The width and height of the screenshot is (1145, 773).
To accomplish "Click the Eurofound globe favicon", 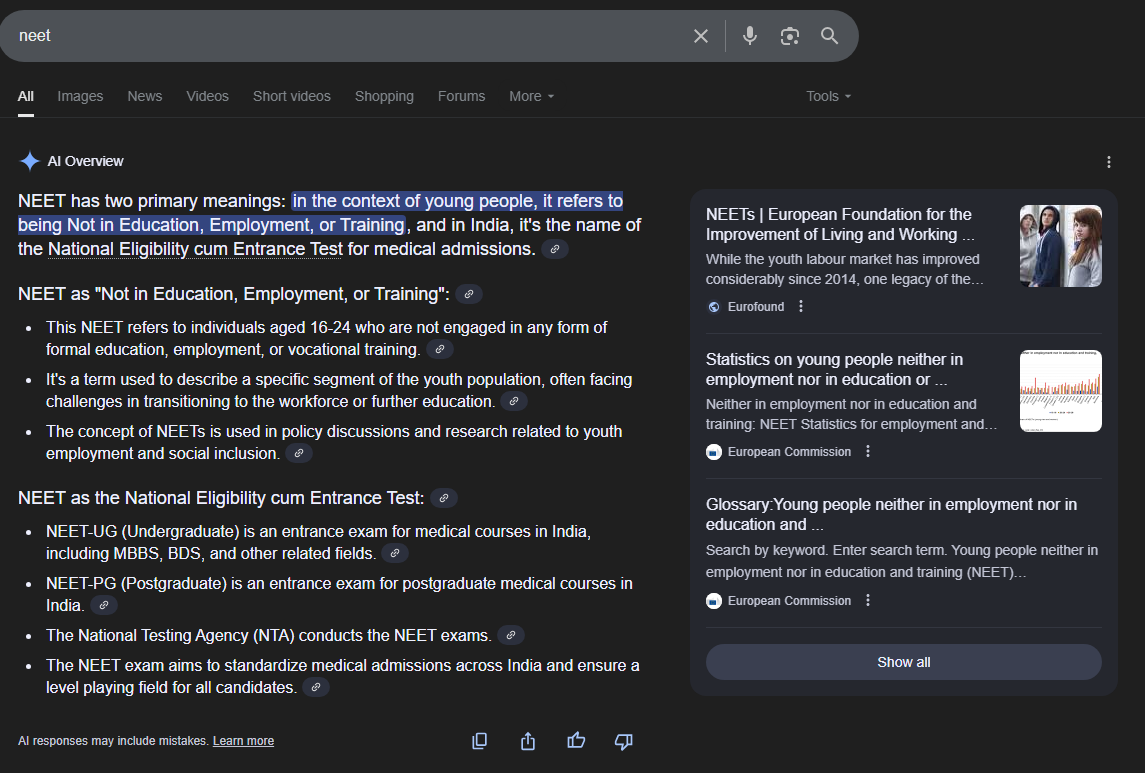I will tap(714, 307).
